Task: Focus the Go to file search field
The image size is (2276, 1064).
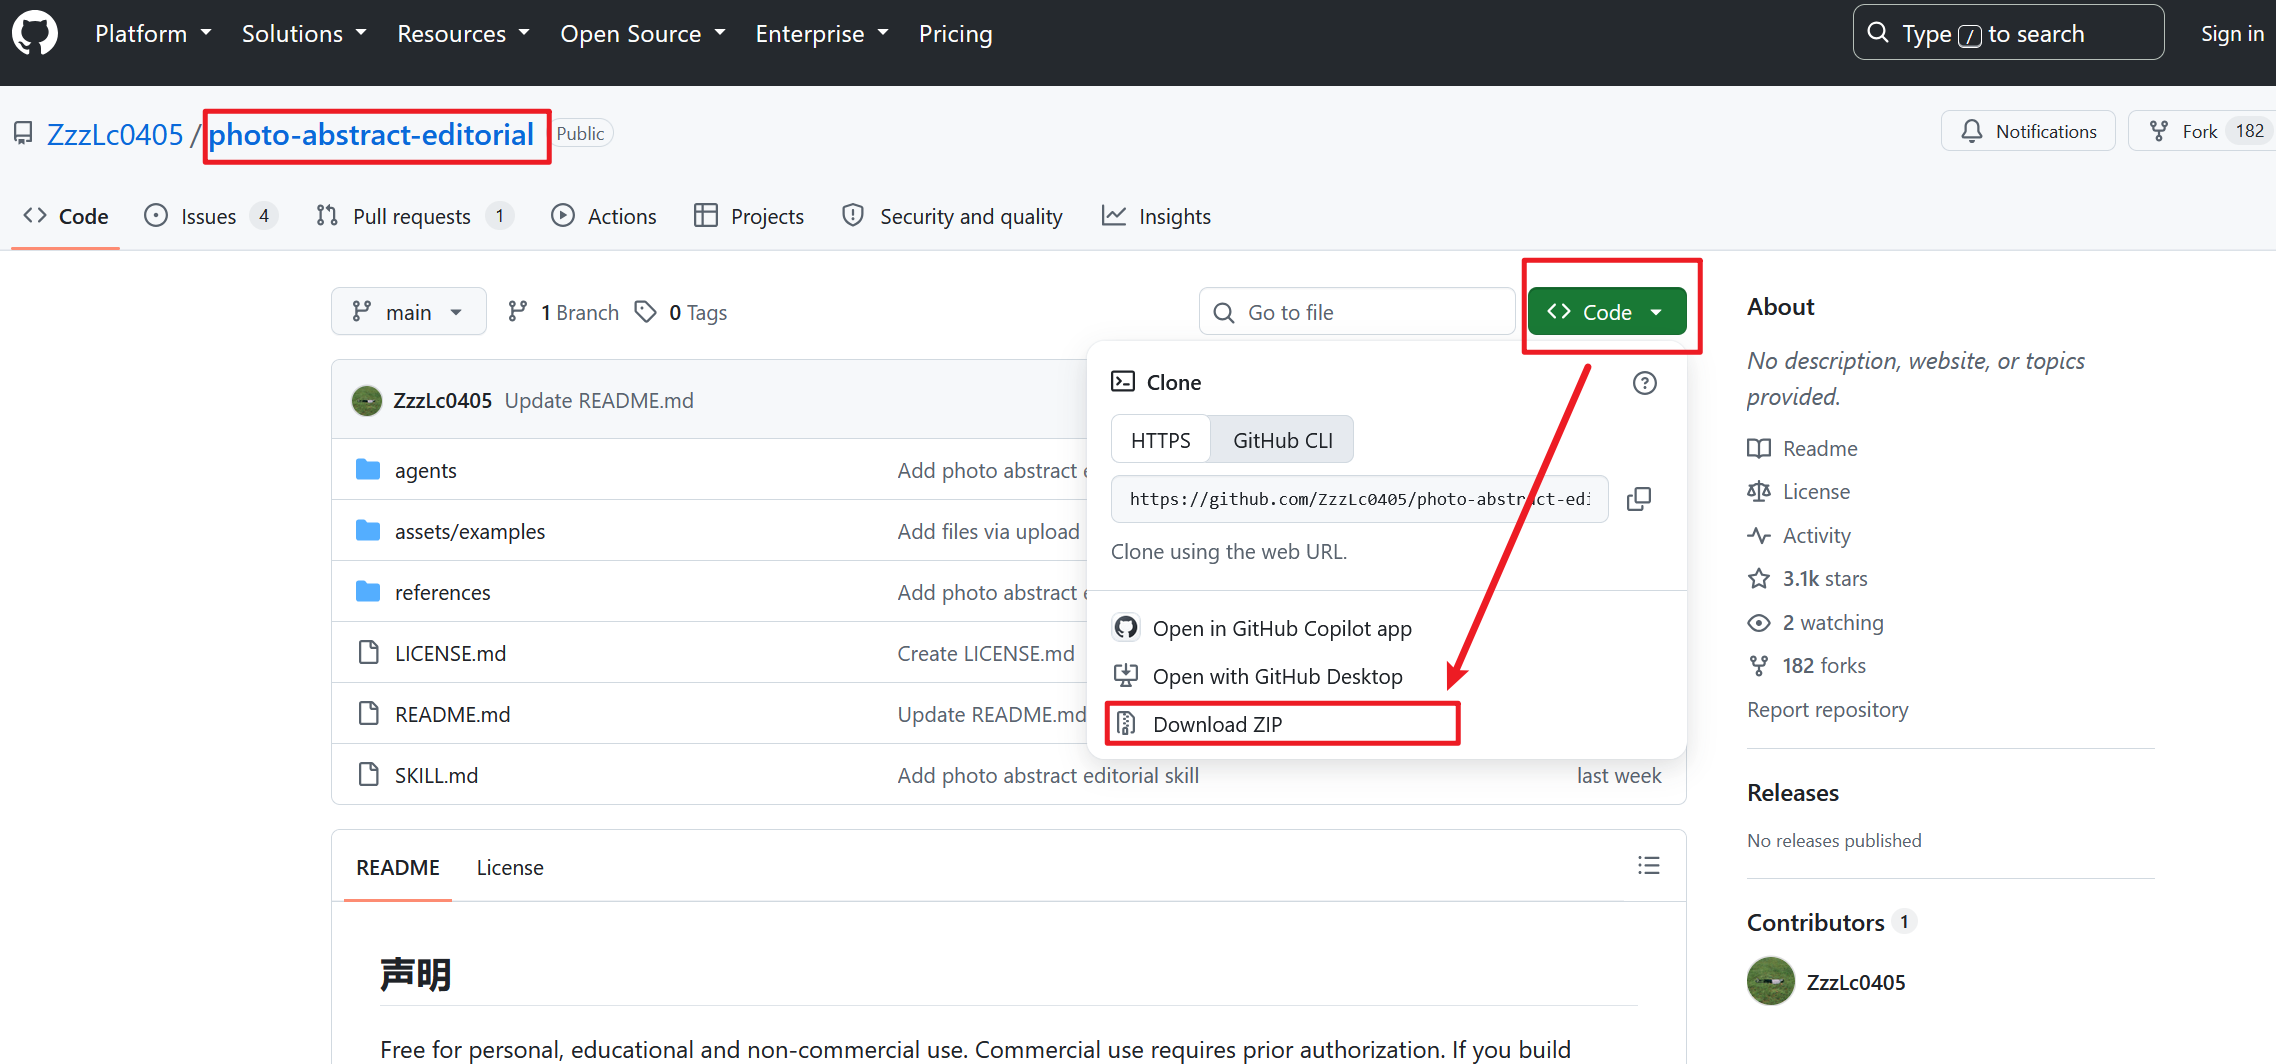Action: (x=1357, y=312)
